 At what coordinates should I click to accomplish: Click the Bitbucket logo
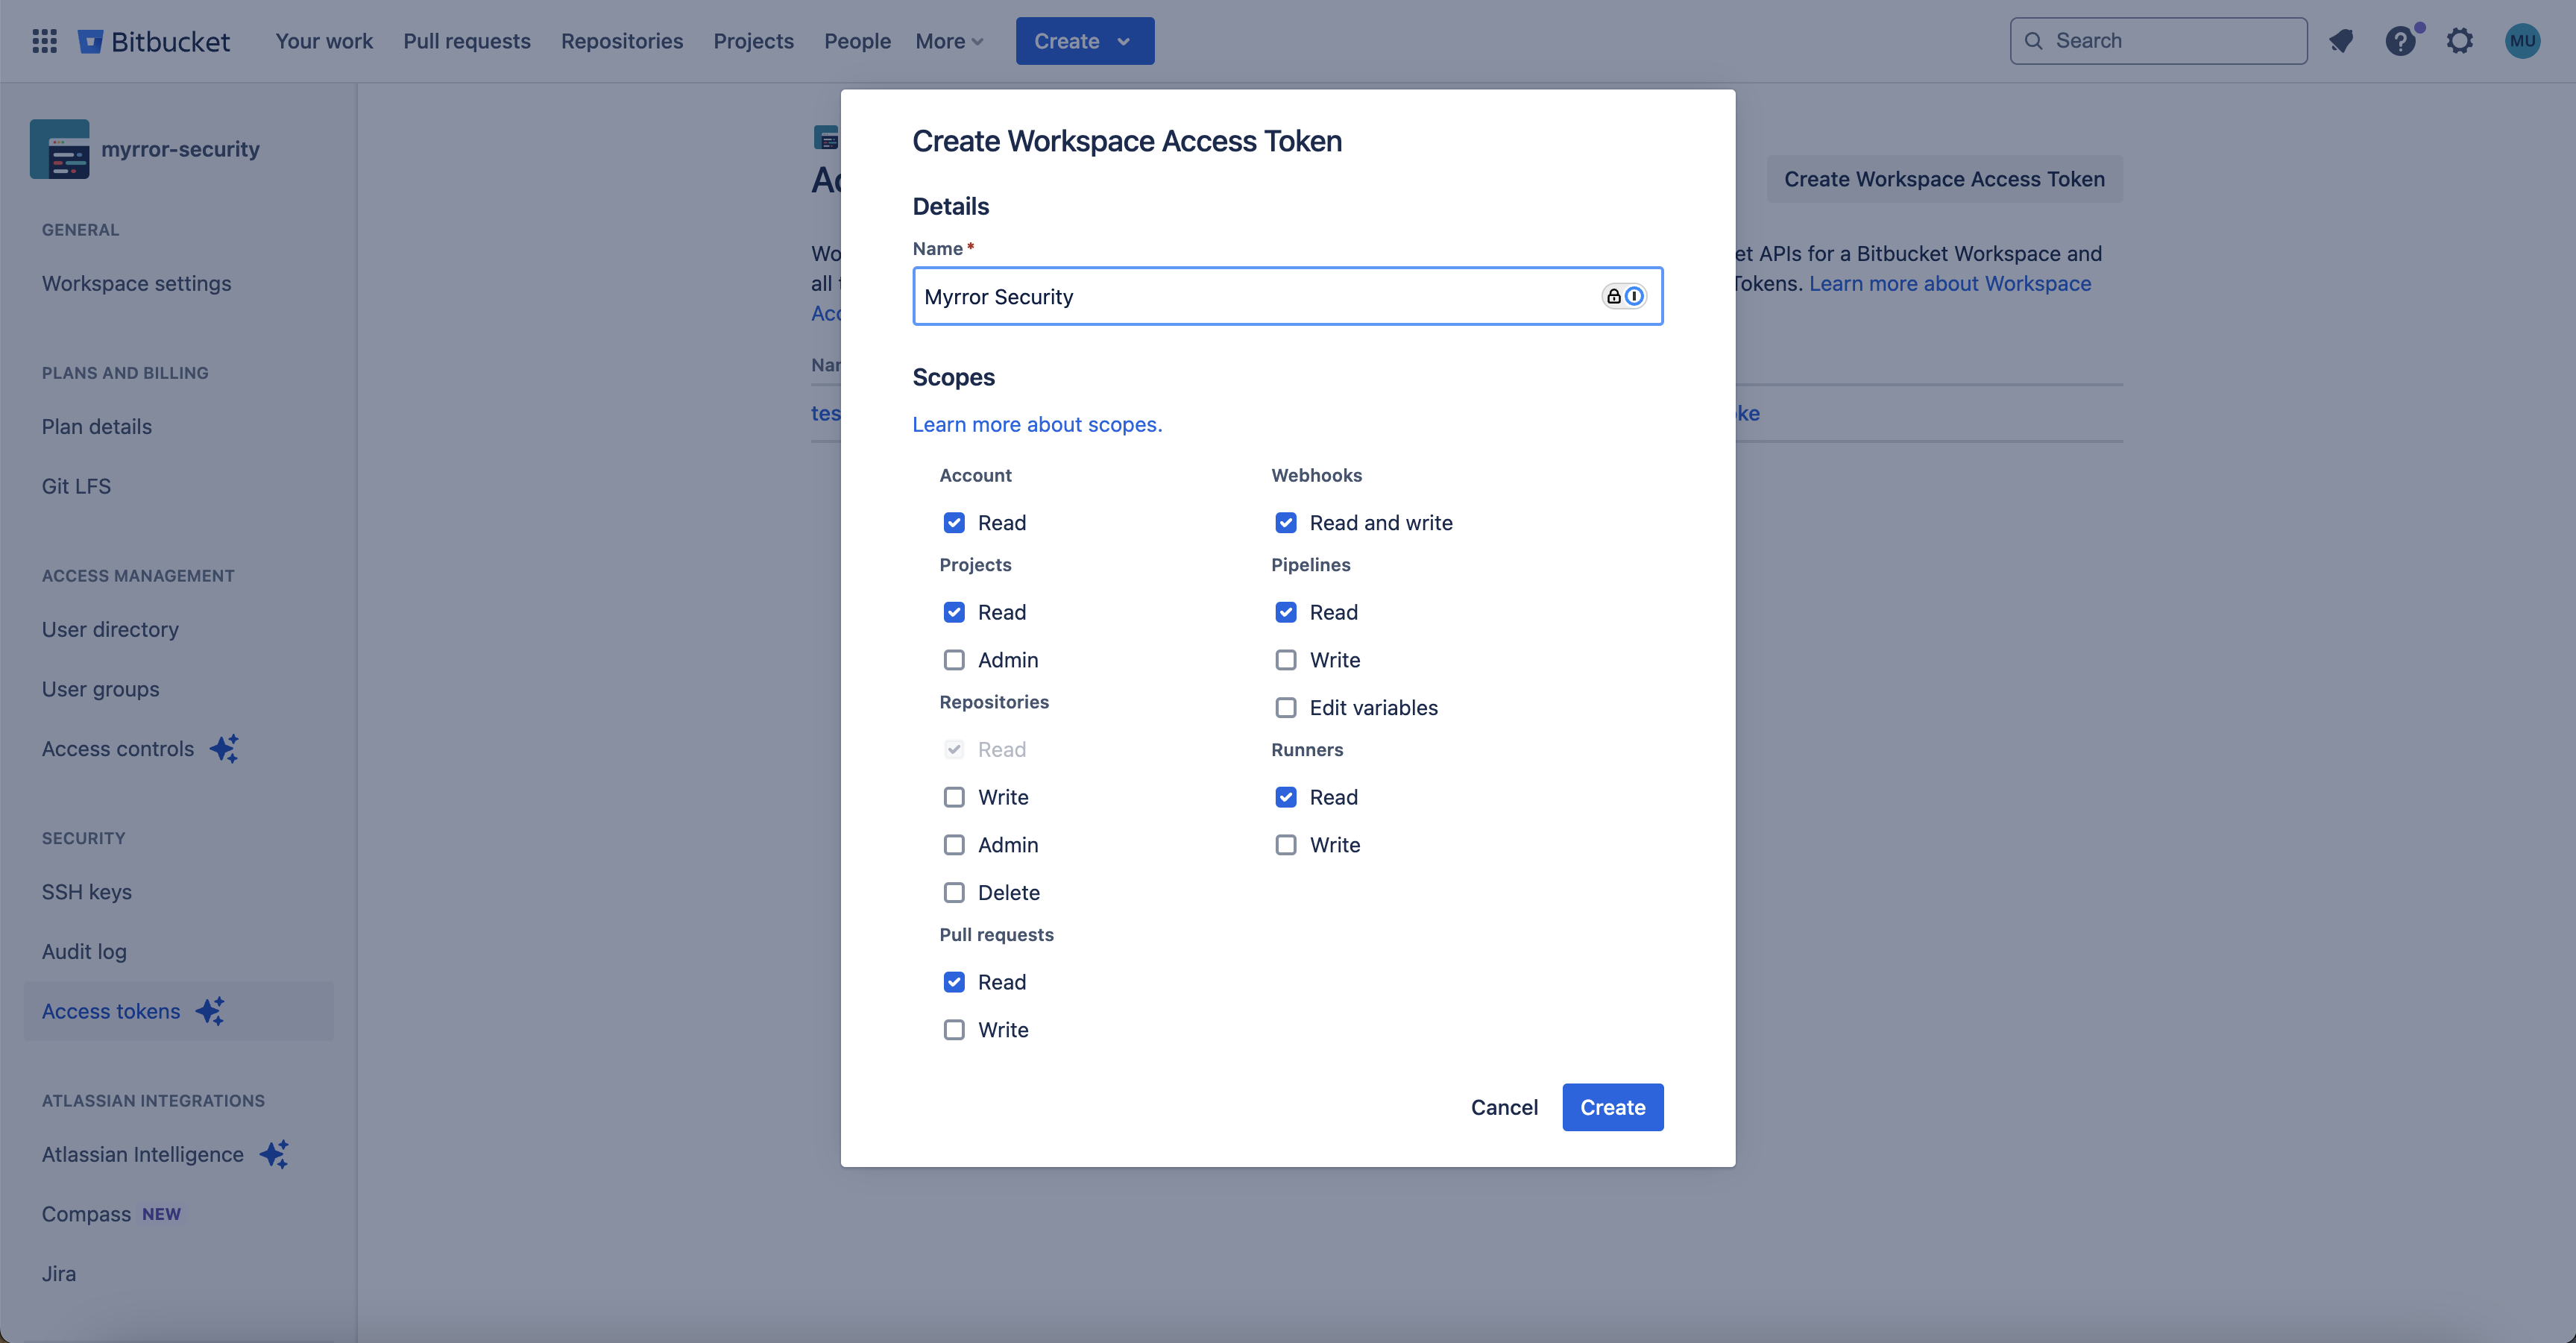[x=154, y=41]
